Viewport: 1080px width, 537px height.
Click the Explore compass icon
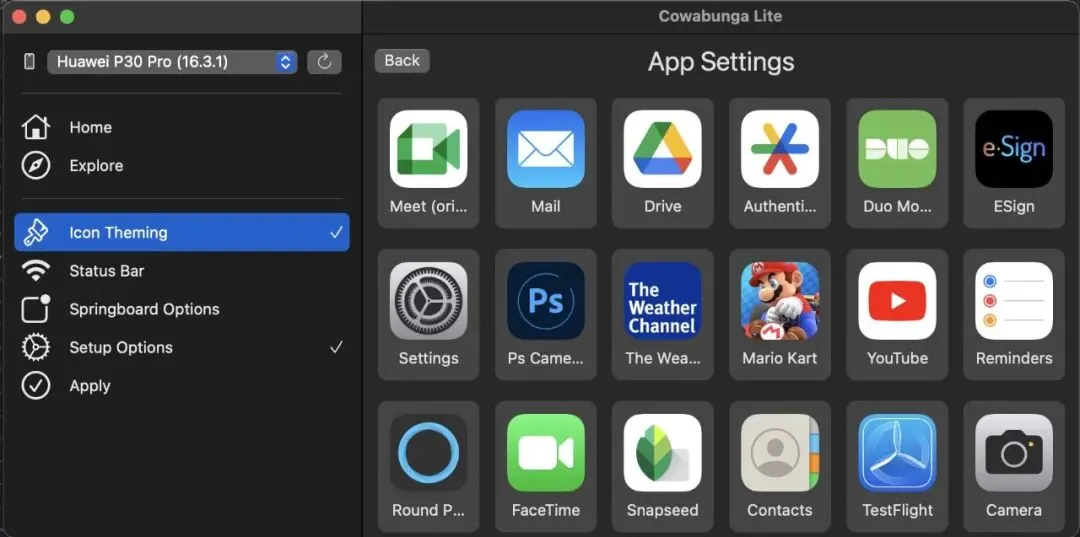(36, 166)
